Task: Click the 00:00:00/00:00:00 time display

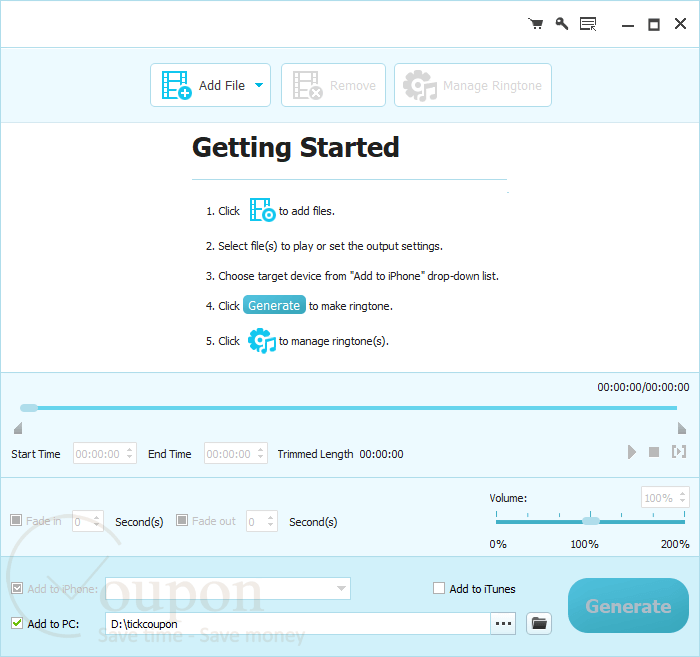Action: point(643,387)
